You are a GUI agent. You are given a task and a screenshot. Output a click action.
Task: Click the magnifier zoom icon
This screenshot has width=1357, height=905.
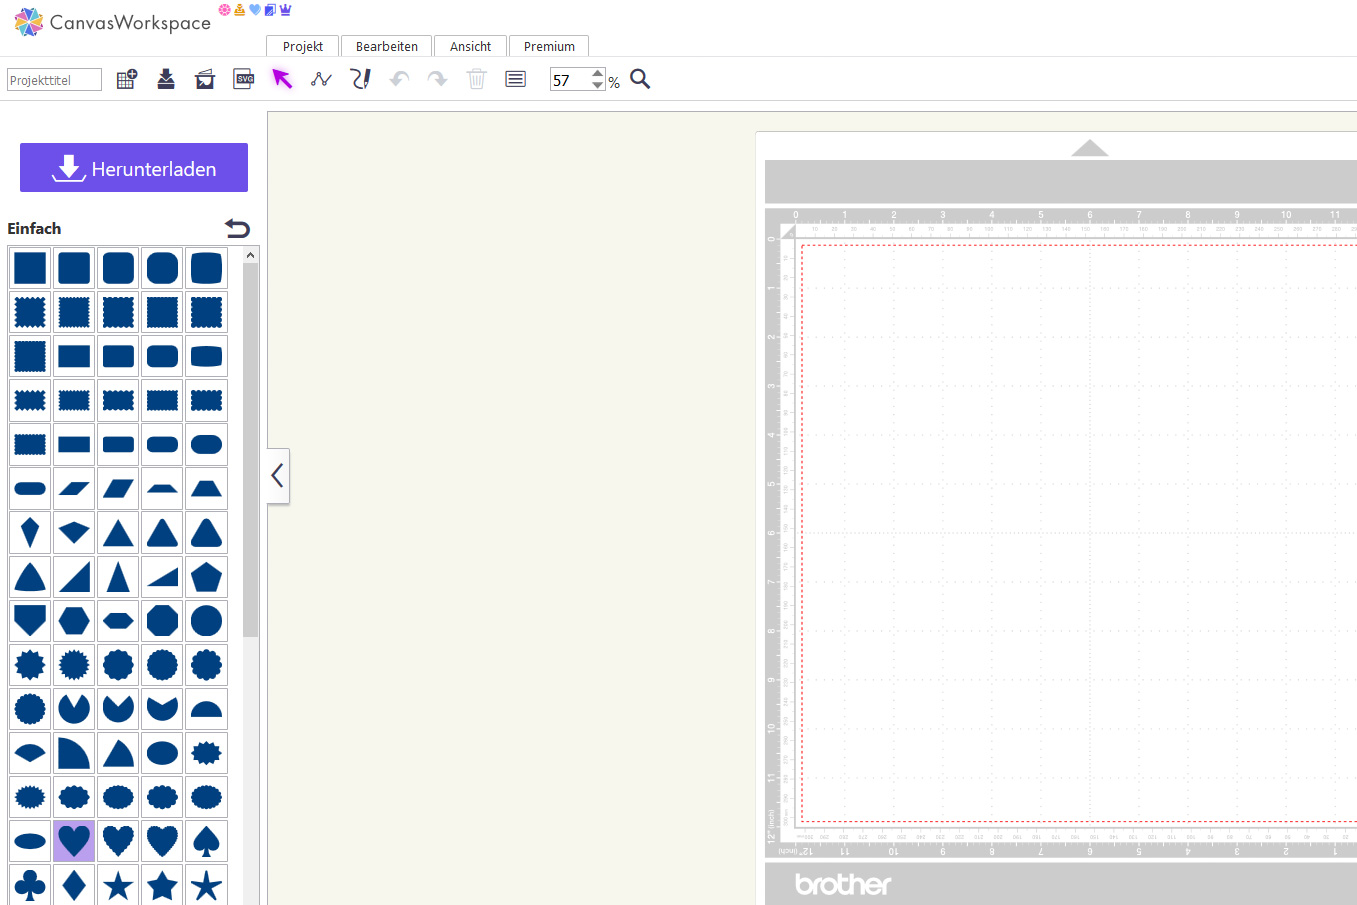coord(640,80)
